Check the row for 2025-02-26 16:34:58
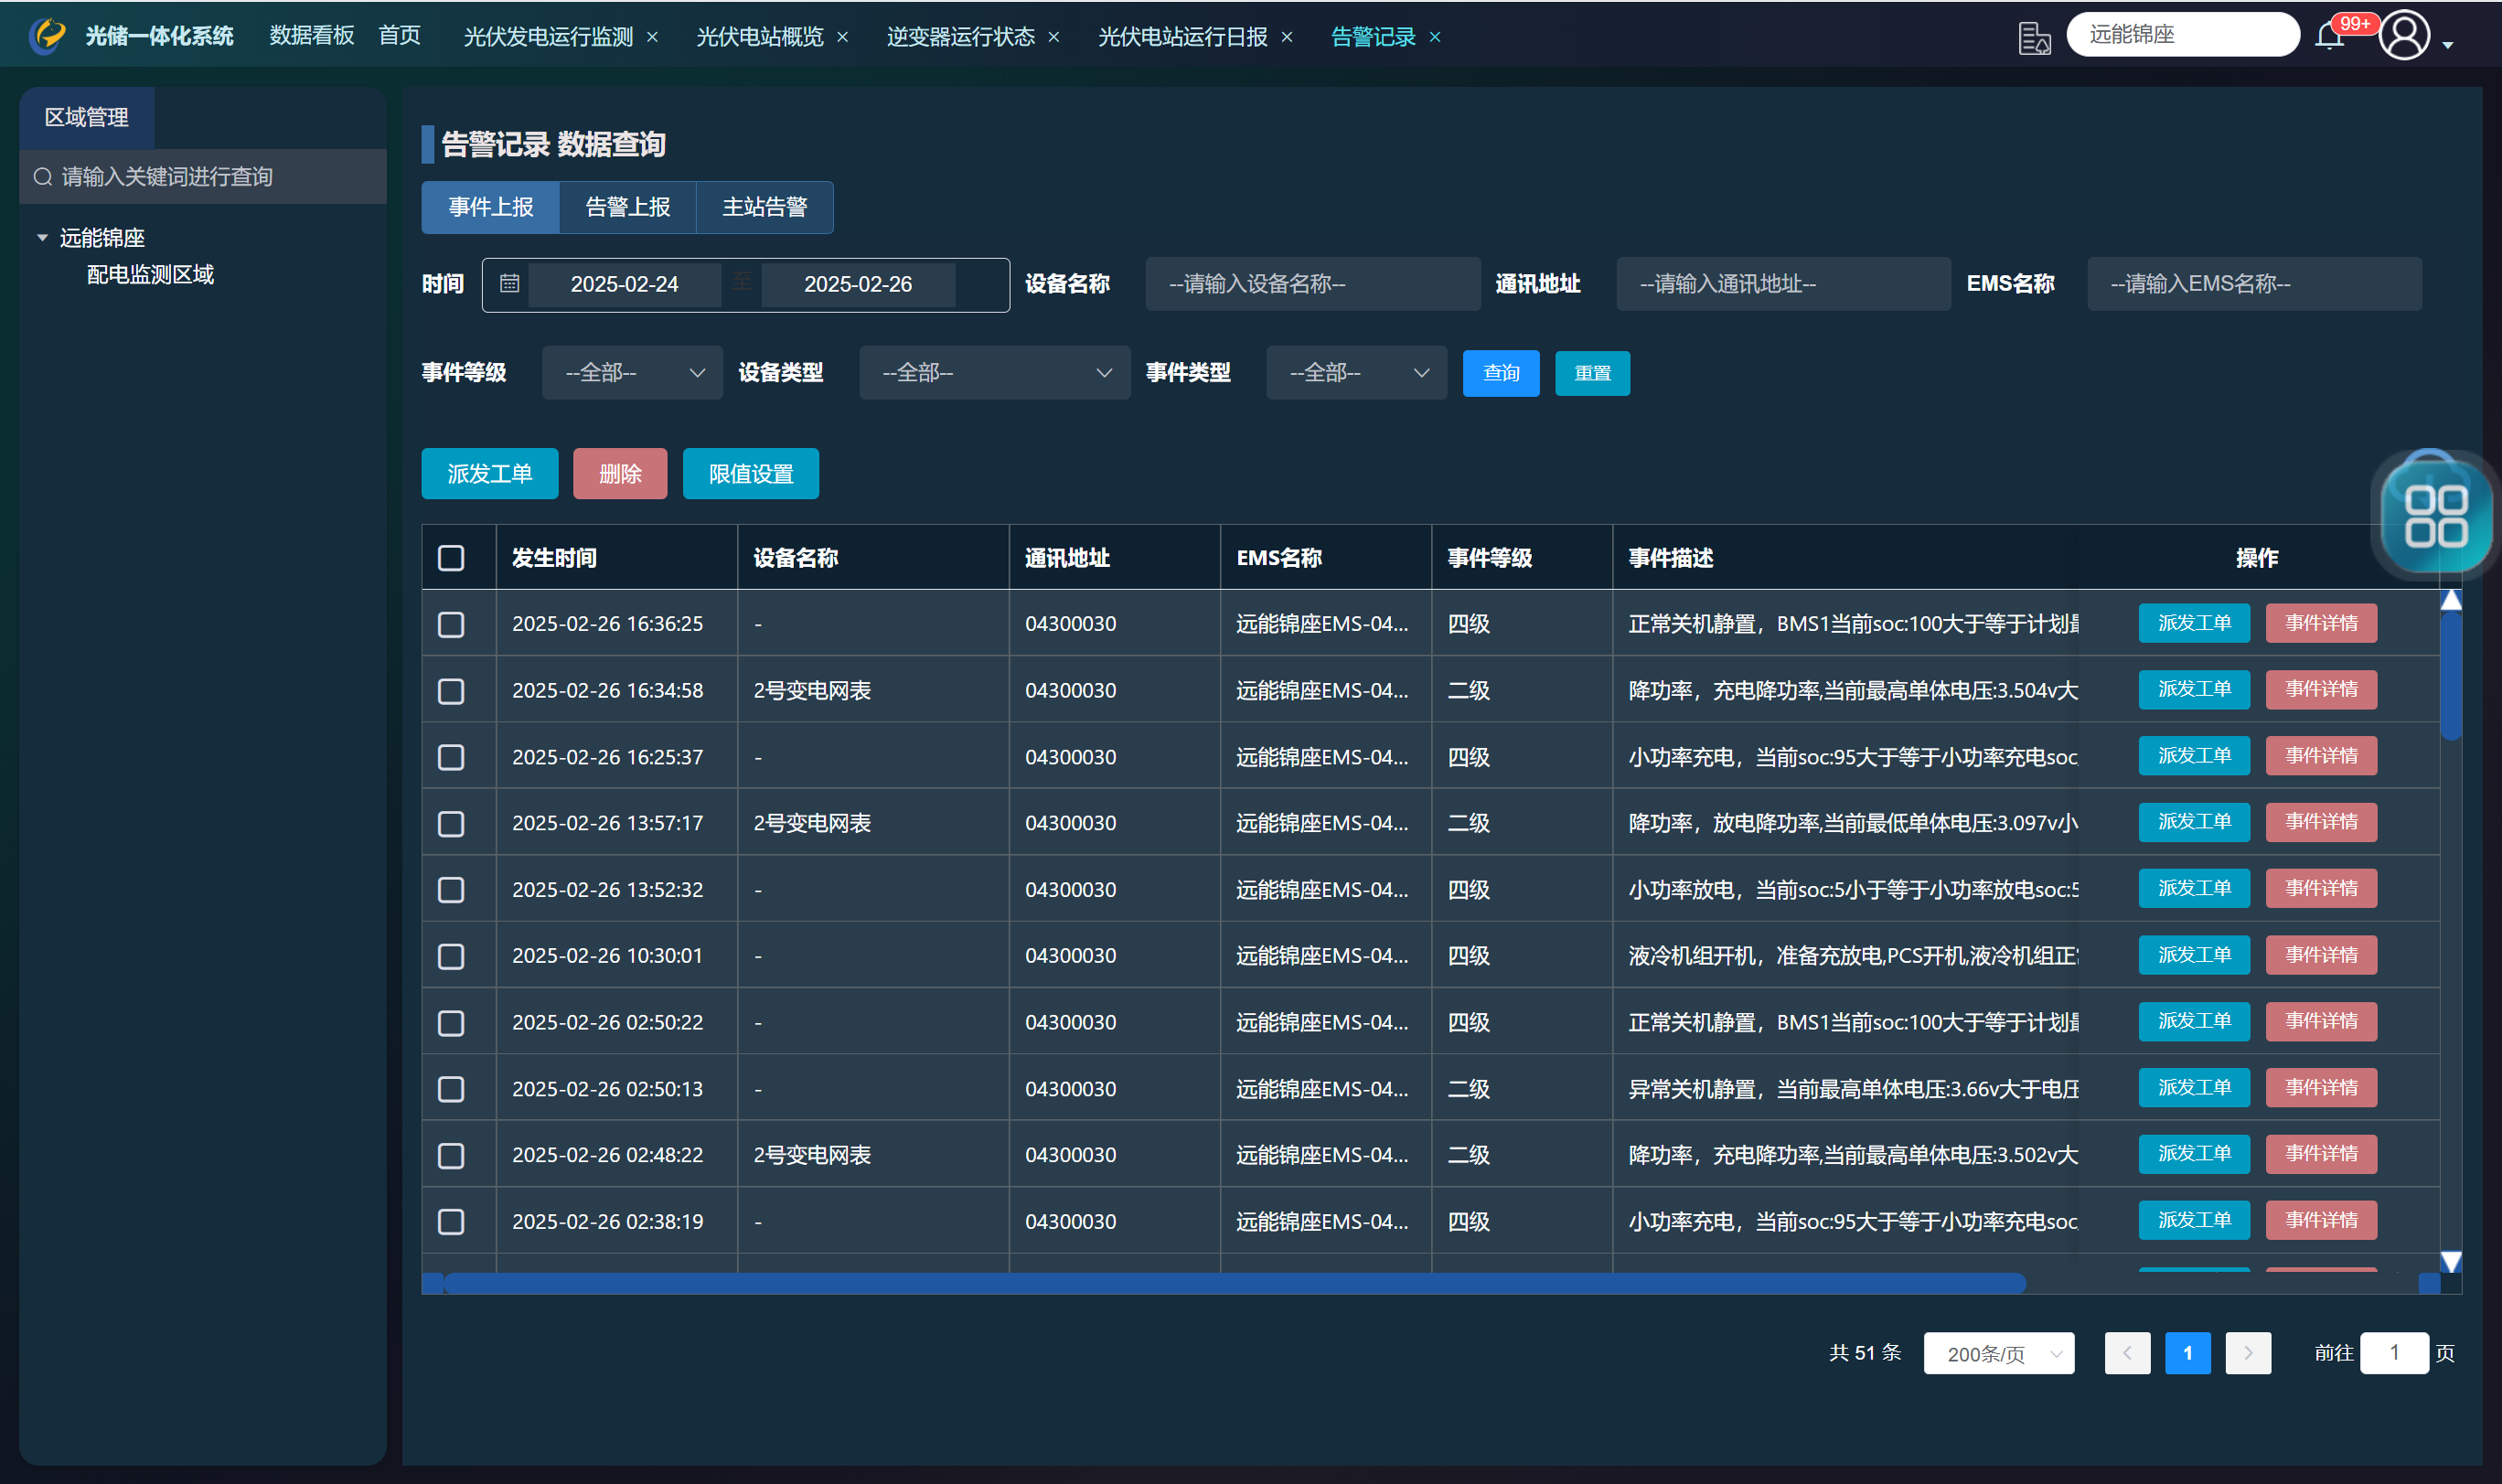 coord(451,690)
